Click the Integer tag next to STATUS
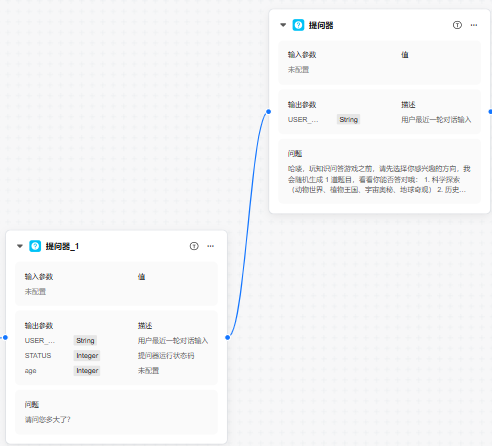This screenshot has height=446, width=492. coord(87,356)
